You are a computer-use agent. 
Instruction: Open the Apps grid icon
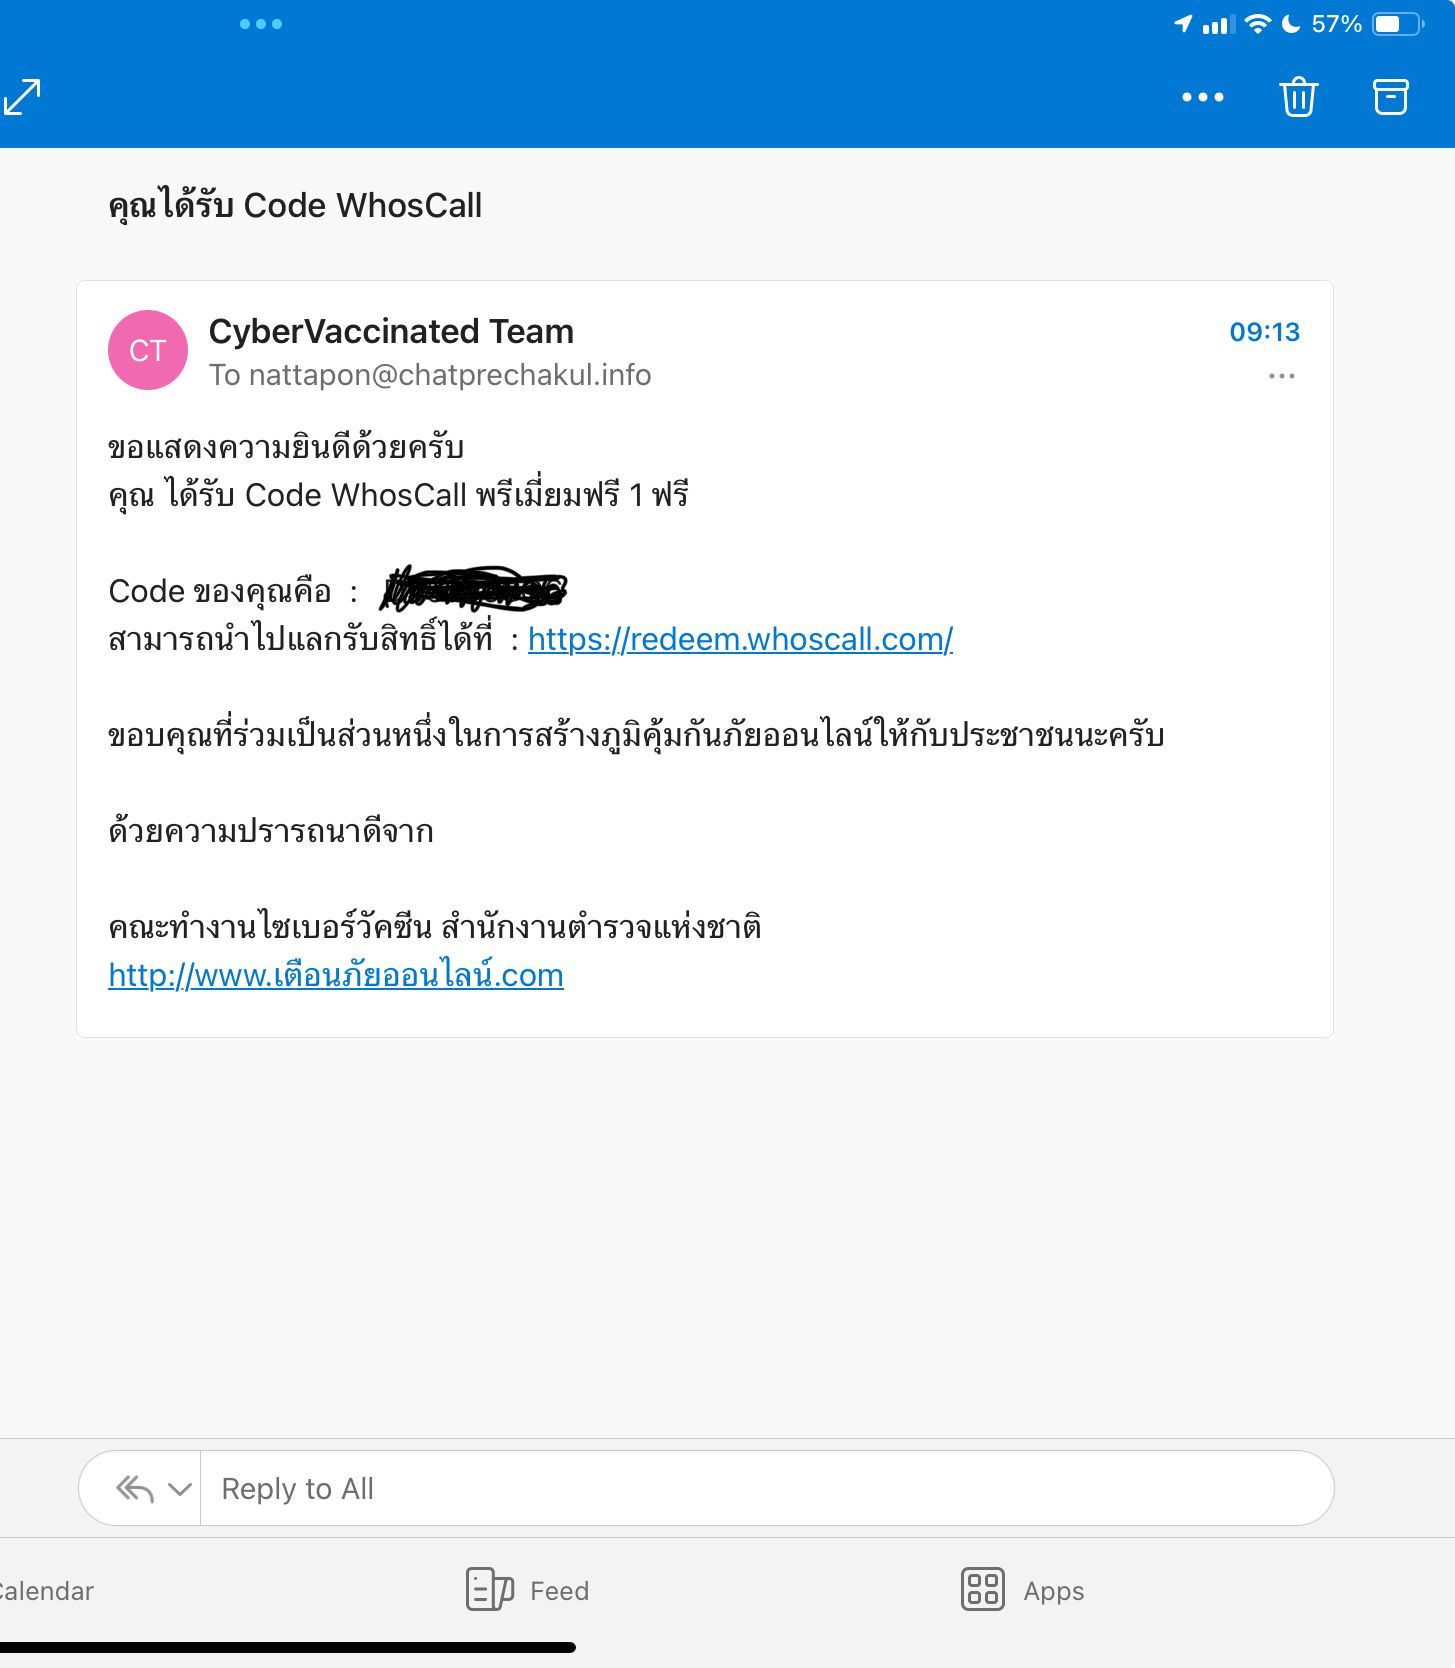coord(982,1589)
